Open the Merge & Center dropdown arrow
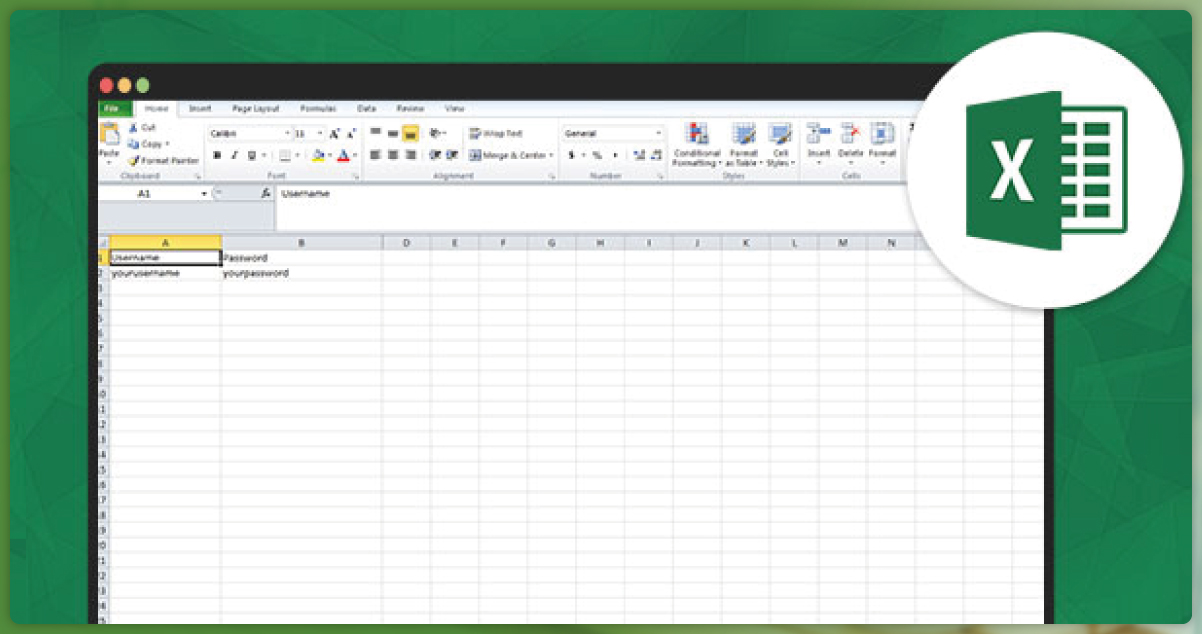This screenshot has width=1202, height=634. (x=551, y=155)
